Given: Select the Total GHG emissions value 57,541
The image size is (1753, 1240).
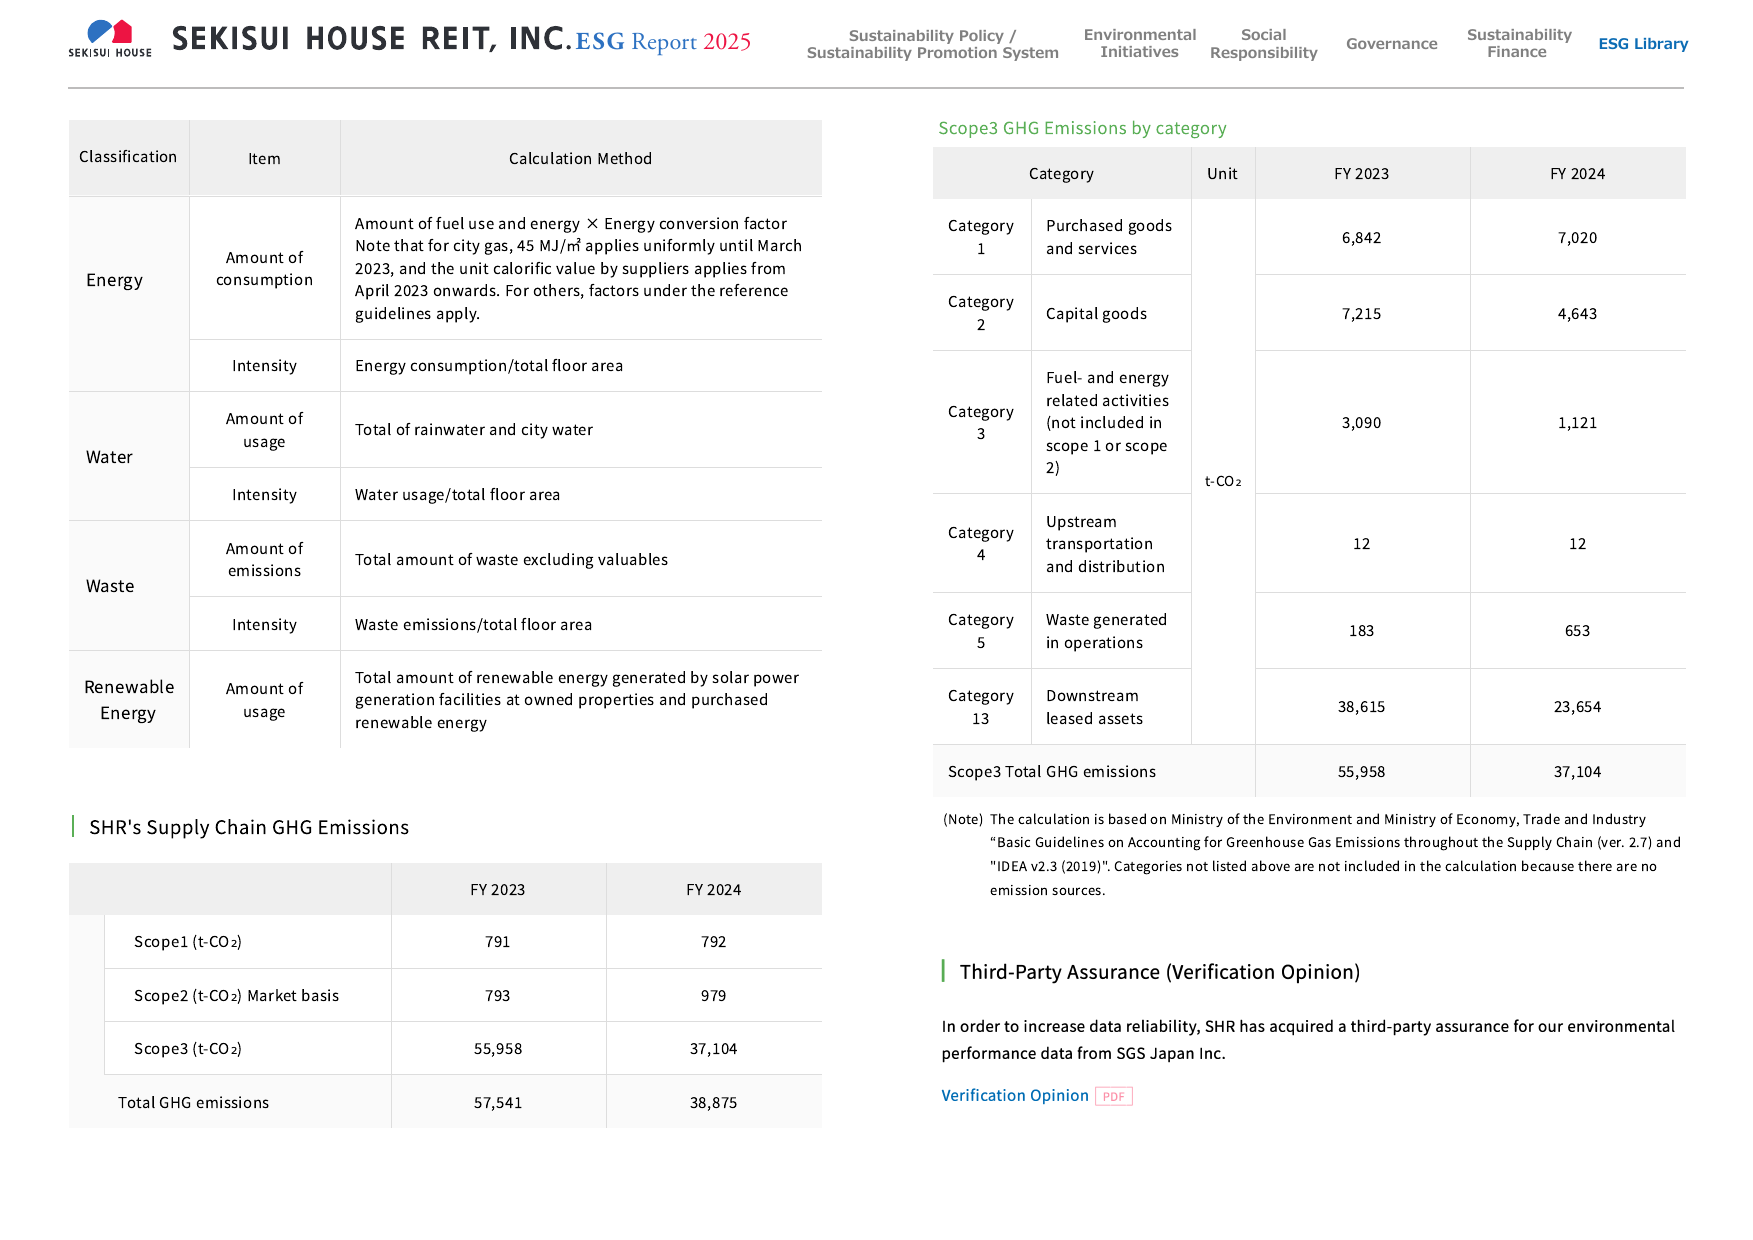Looking at the screenshot, I should pos(498,1103).
